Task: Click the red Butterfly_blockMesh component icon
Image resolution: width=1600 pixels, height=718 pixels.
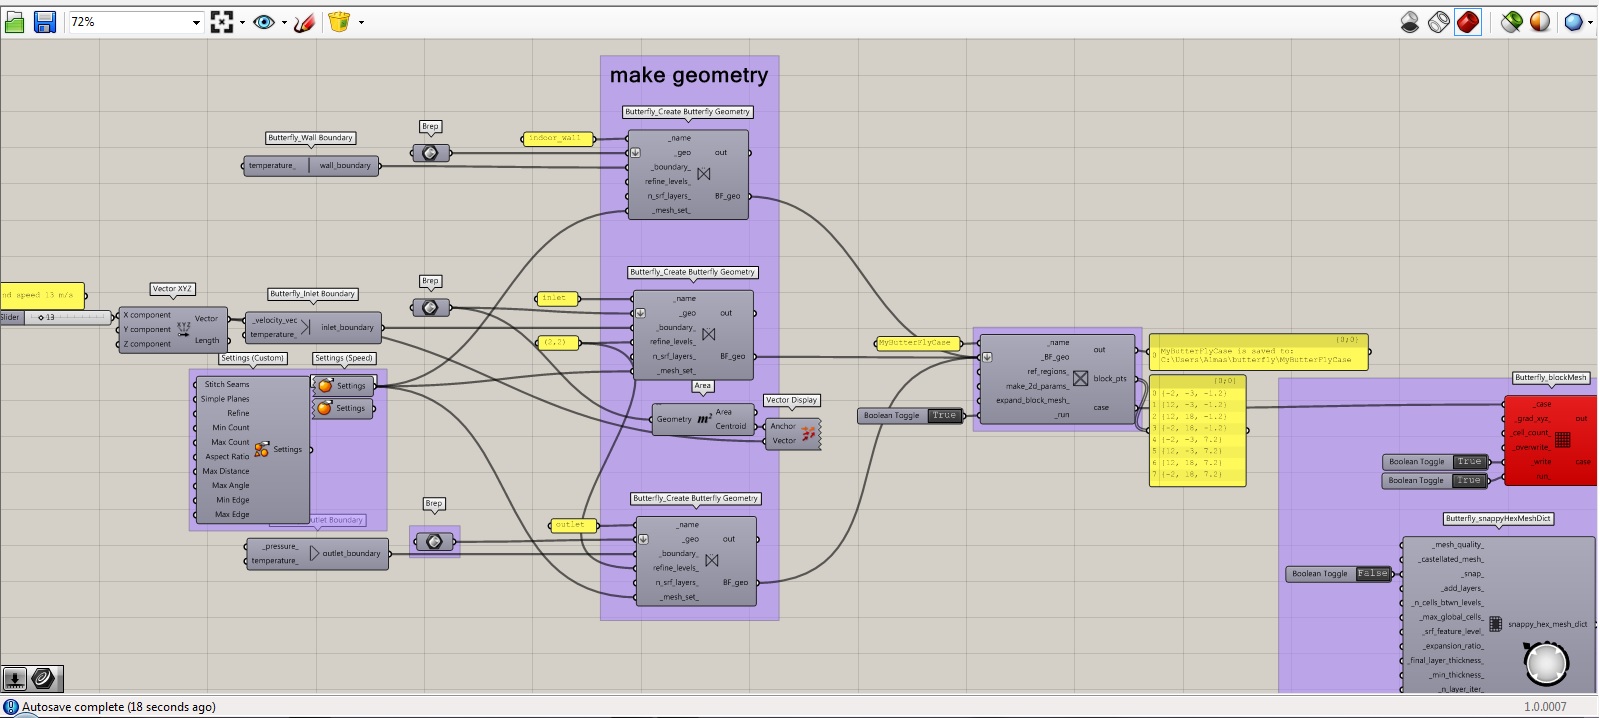Action: [1563, 439]
